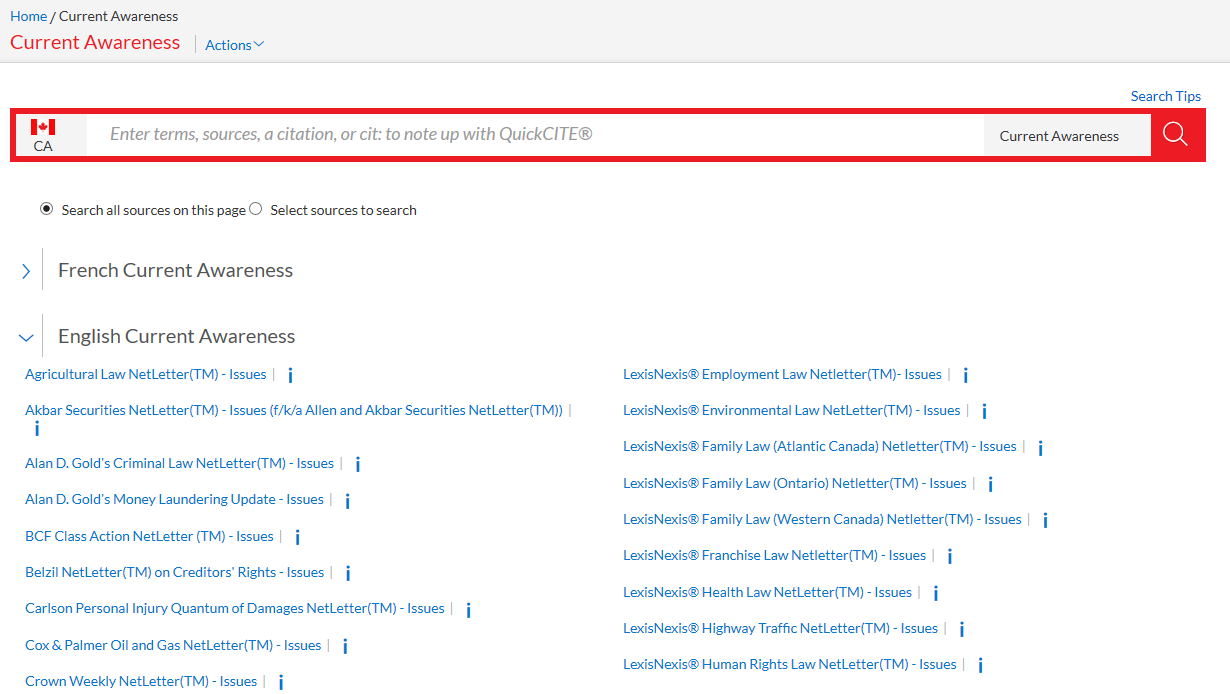Open Akbar Securities NetLetter(TM) - Issues link

click(x=294, y=410)
